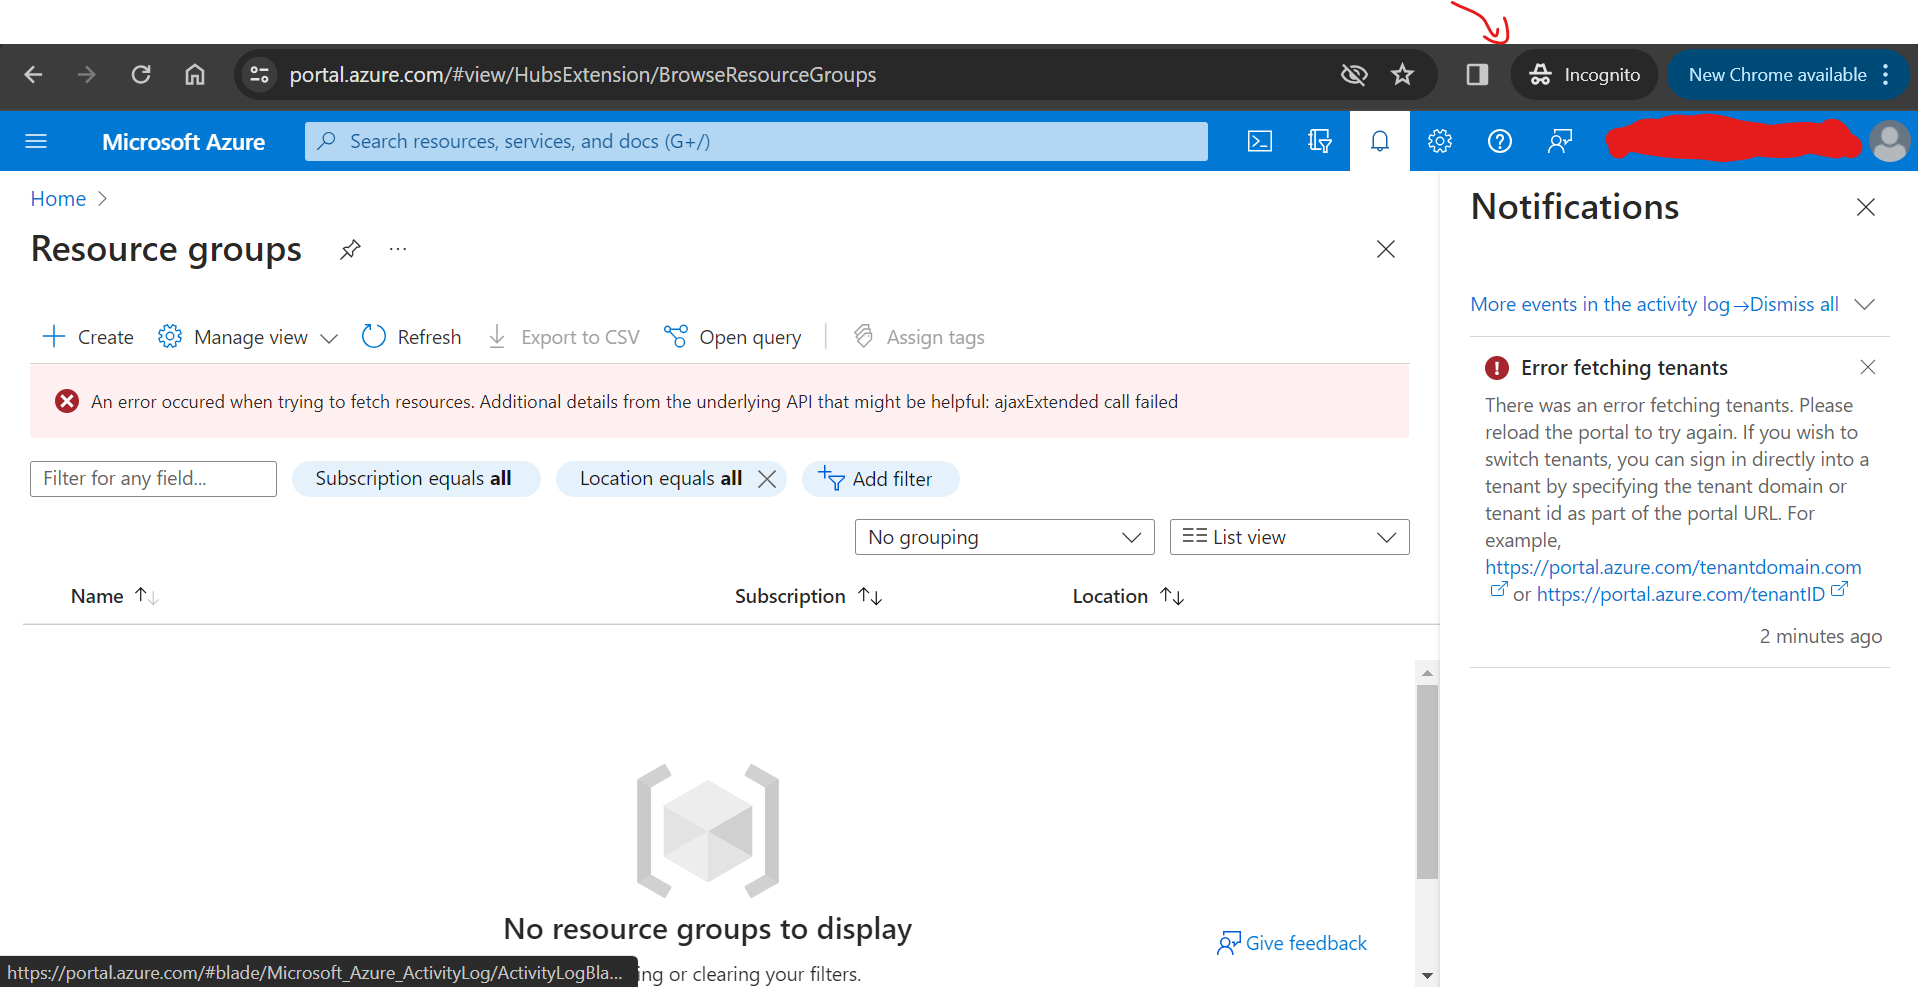Open the portal.azure.com/tenantID link

coord(1680,594)
